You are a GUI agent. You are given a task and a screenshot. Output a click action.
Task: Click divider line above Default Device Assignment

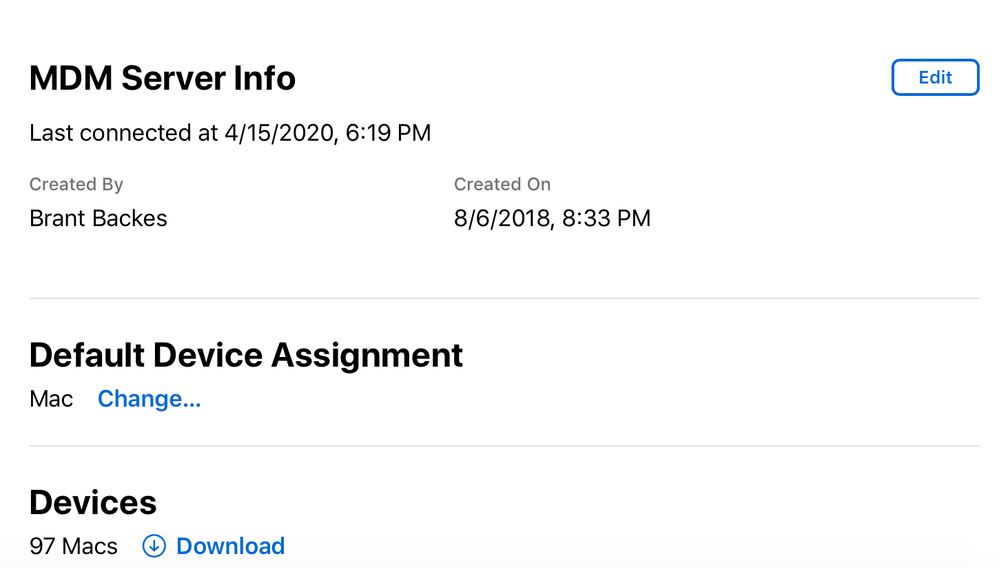(504, 298)
